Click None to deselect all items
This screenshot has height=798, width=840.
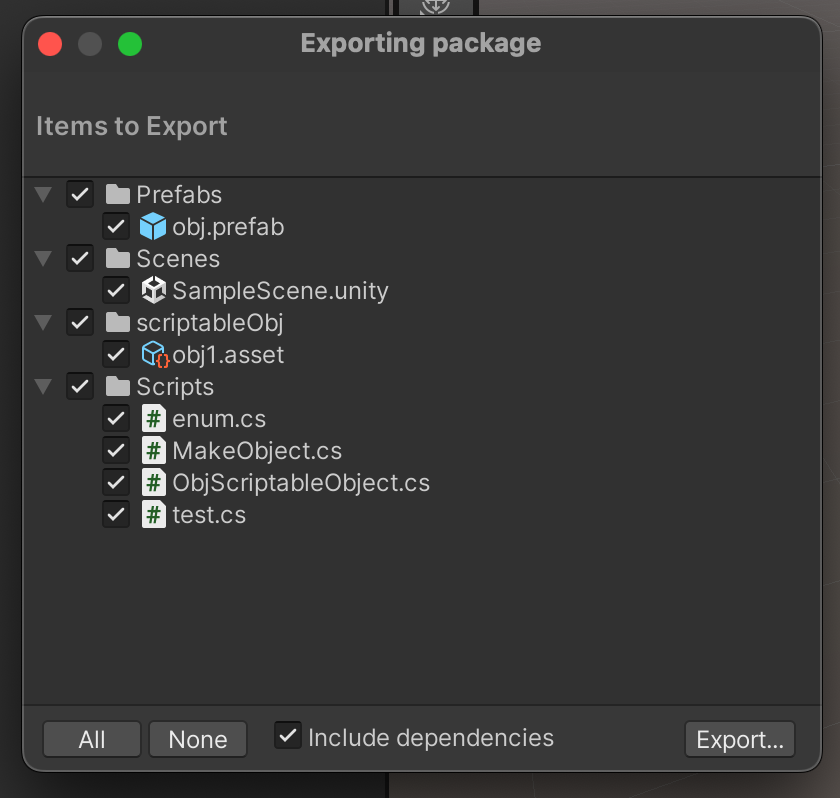(197, 739)
